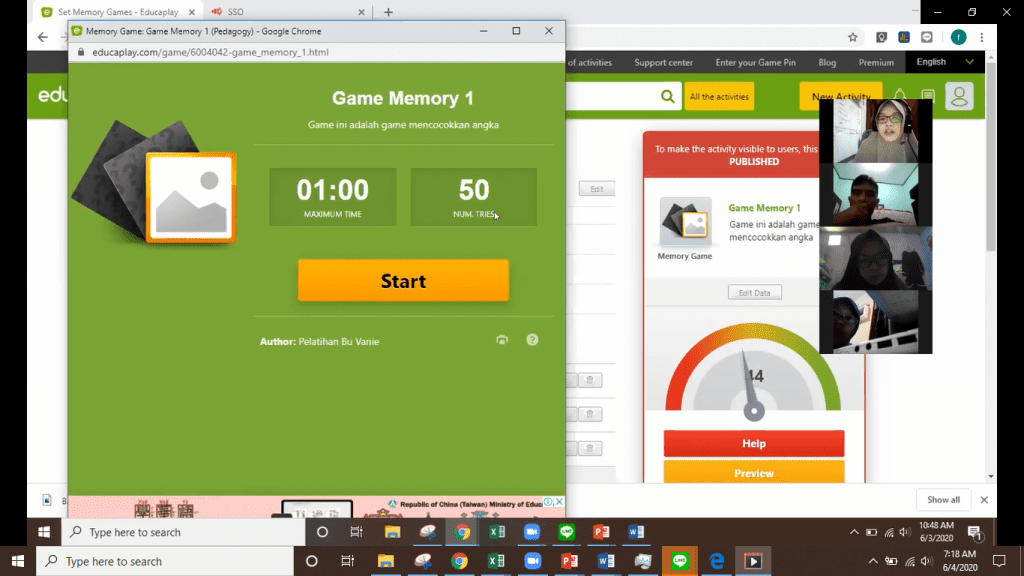Open the Chrome three-dot menu
The width and height of the screenshot is (1024, 576).
pyautogui.click(x=985, y=37)
